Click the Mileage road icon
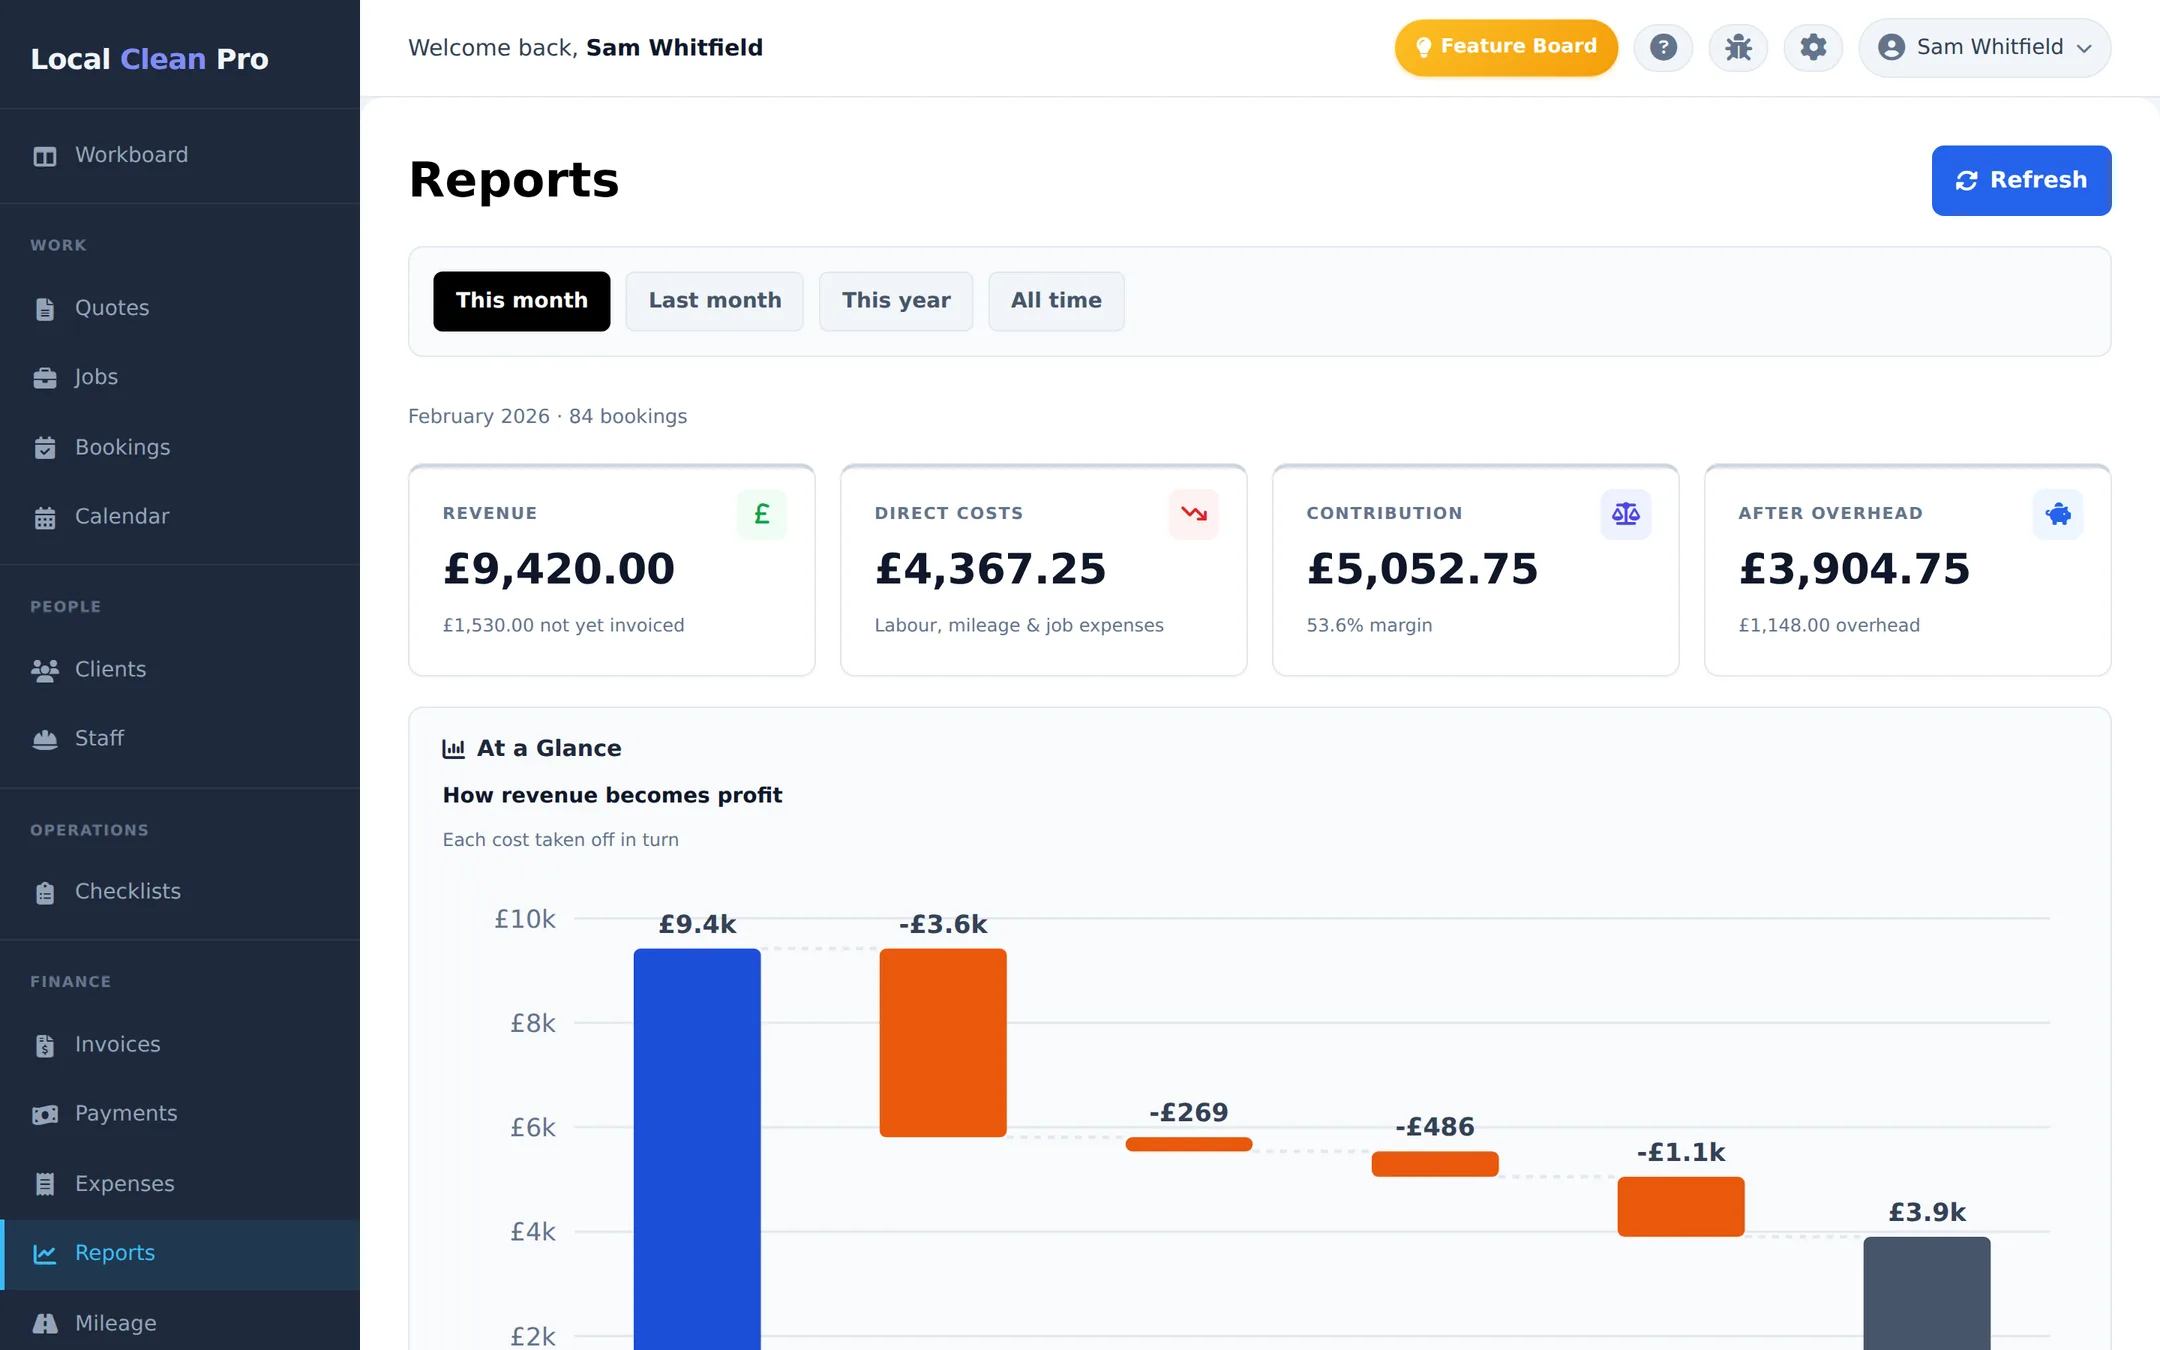 point(45,1324)
